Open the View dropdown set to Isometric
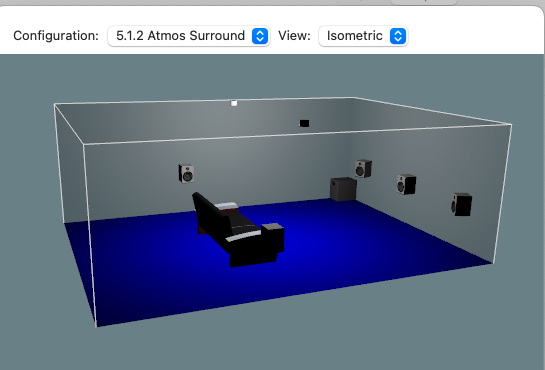 click(x=363, y=36)
